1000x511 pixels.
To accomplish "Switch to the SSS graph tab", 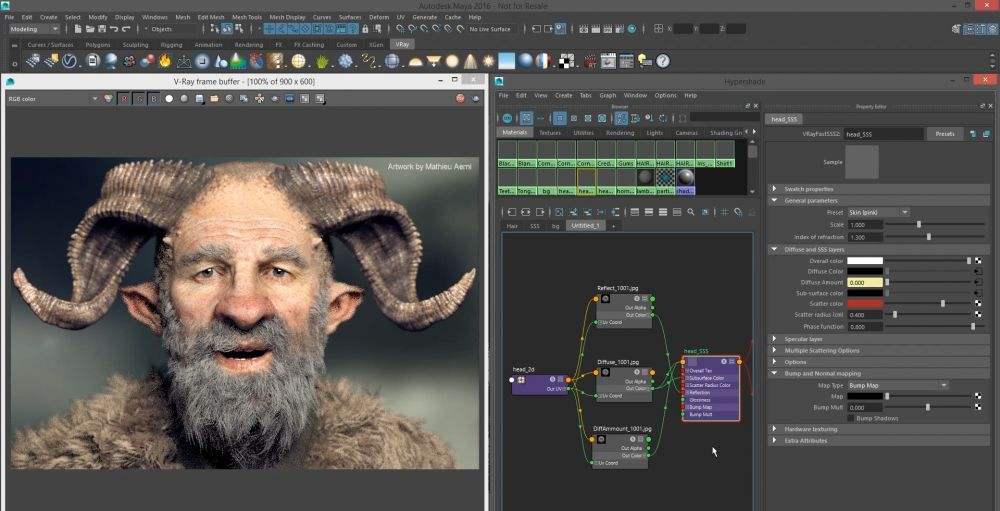I will (534, 226).
